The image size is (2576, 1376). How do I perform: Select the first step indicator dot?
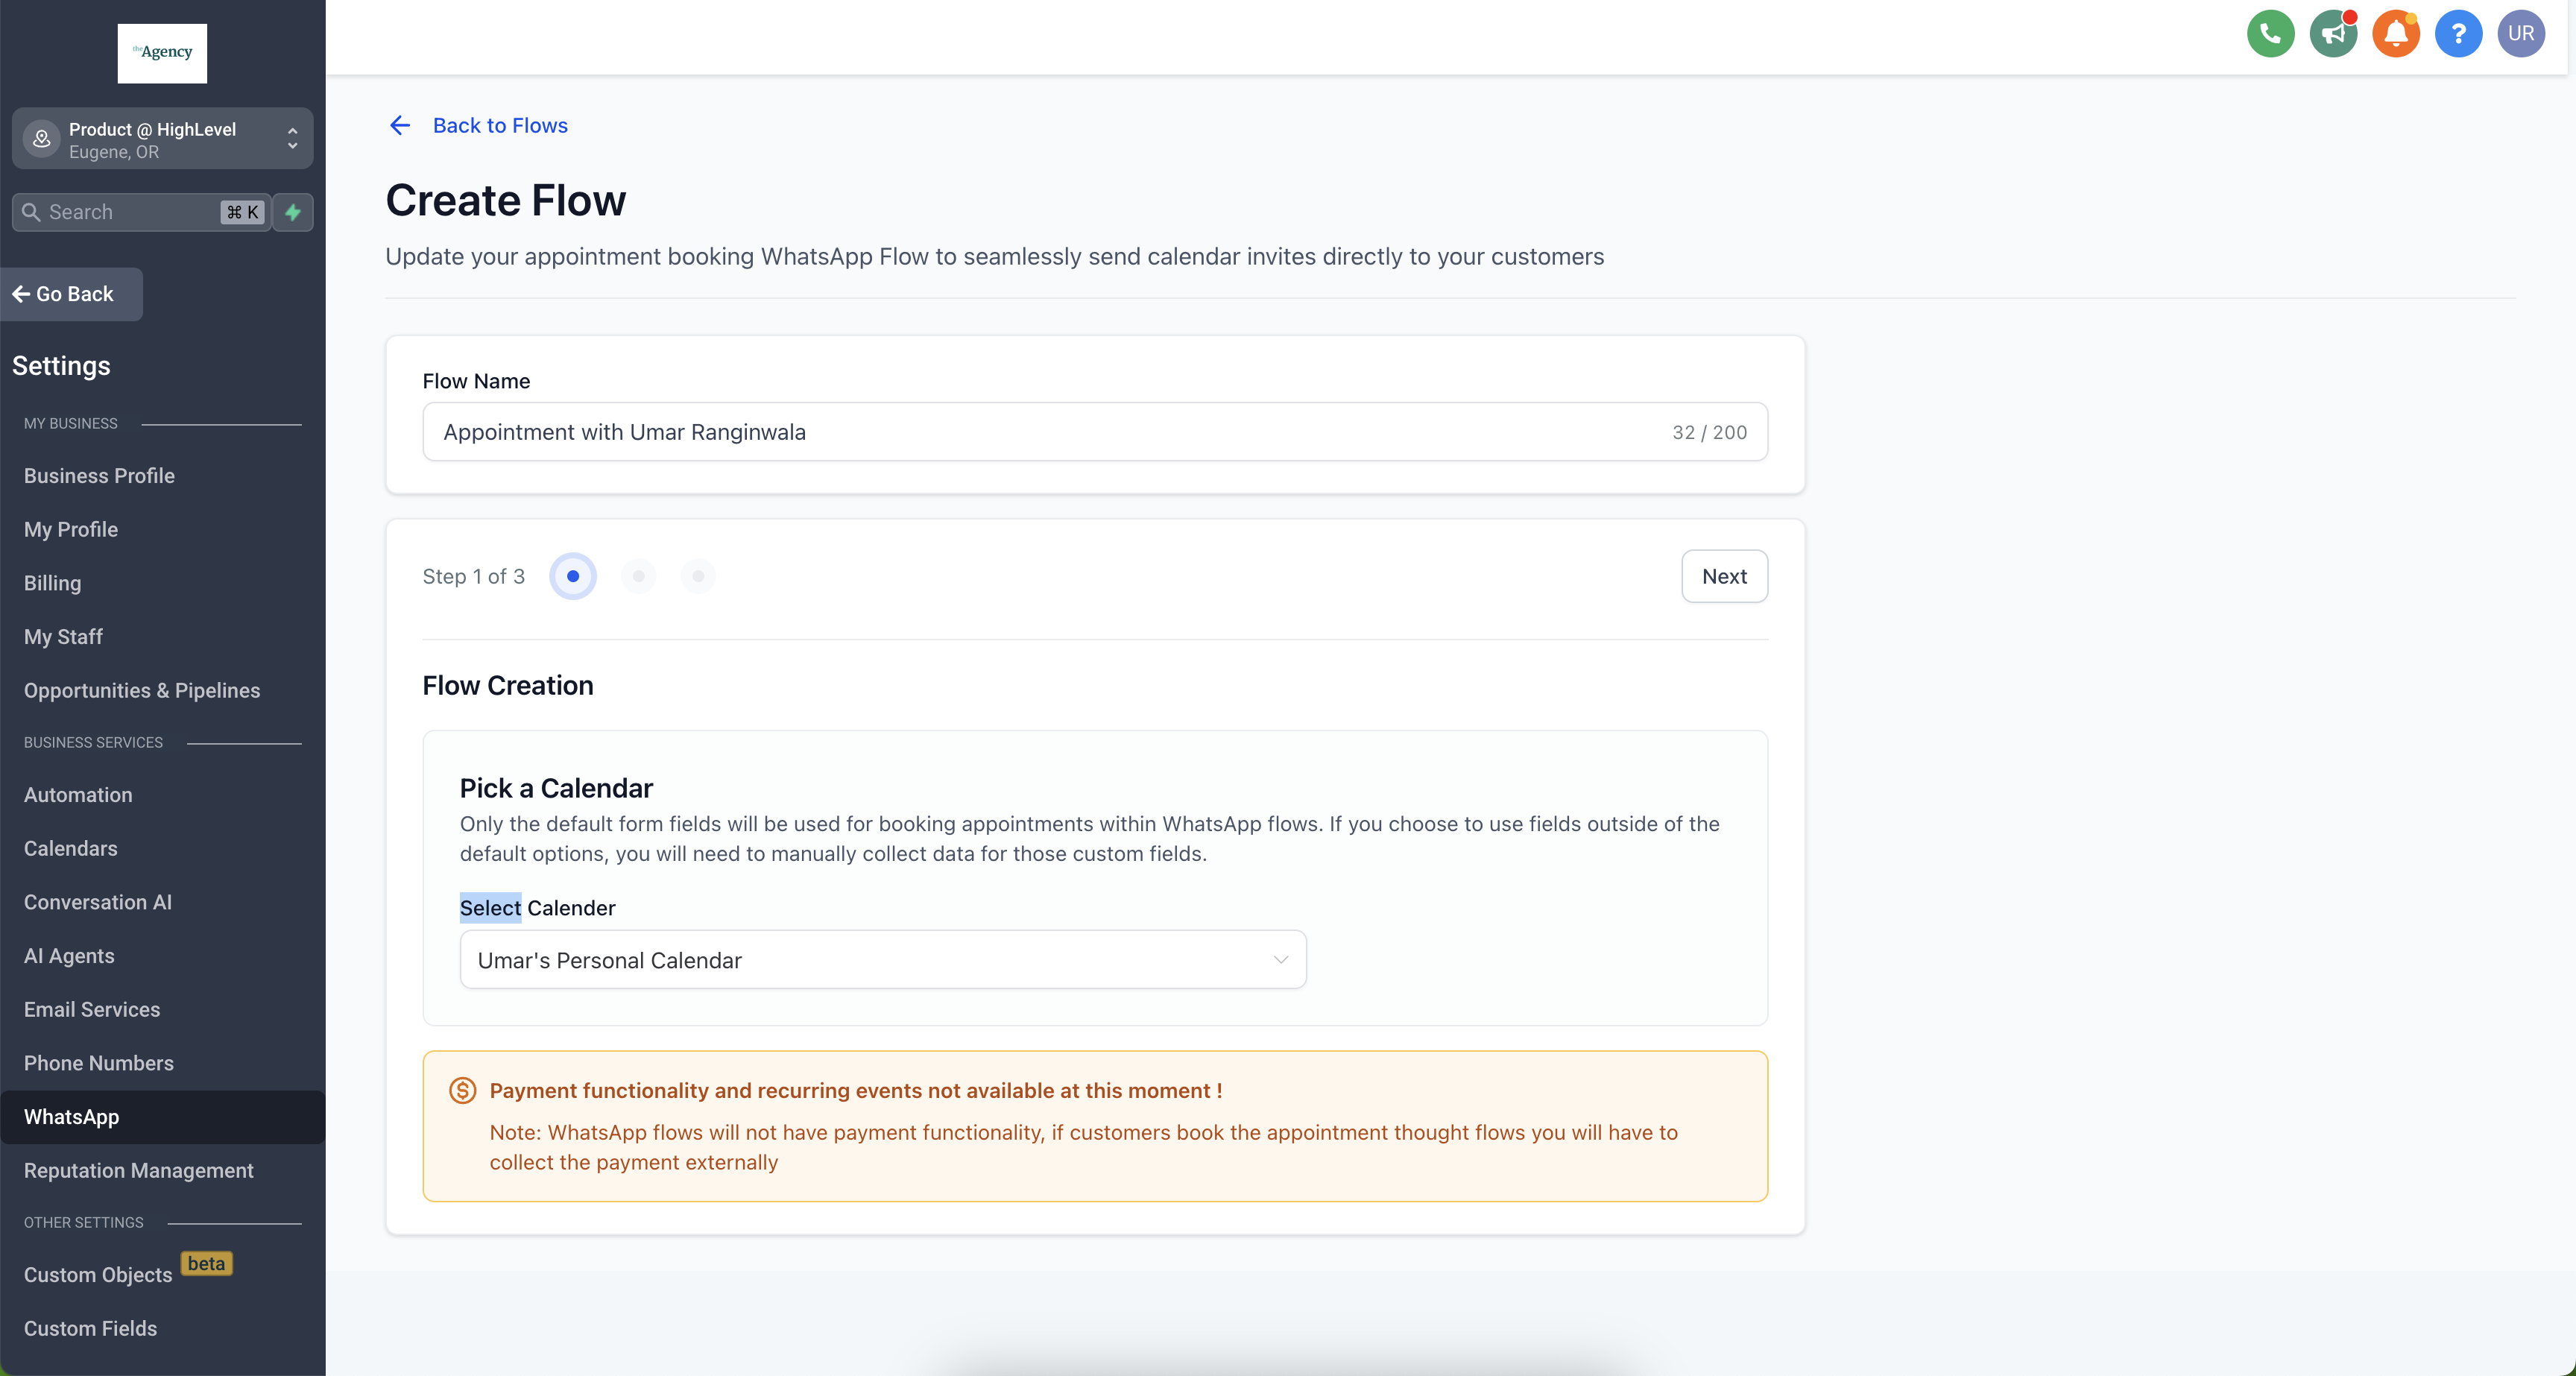573,576
